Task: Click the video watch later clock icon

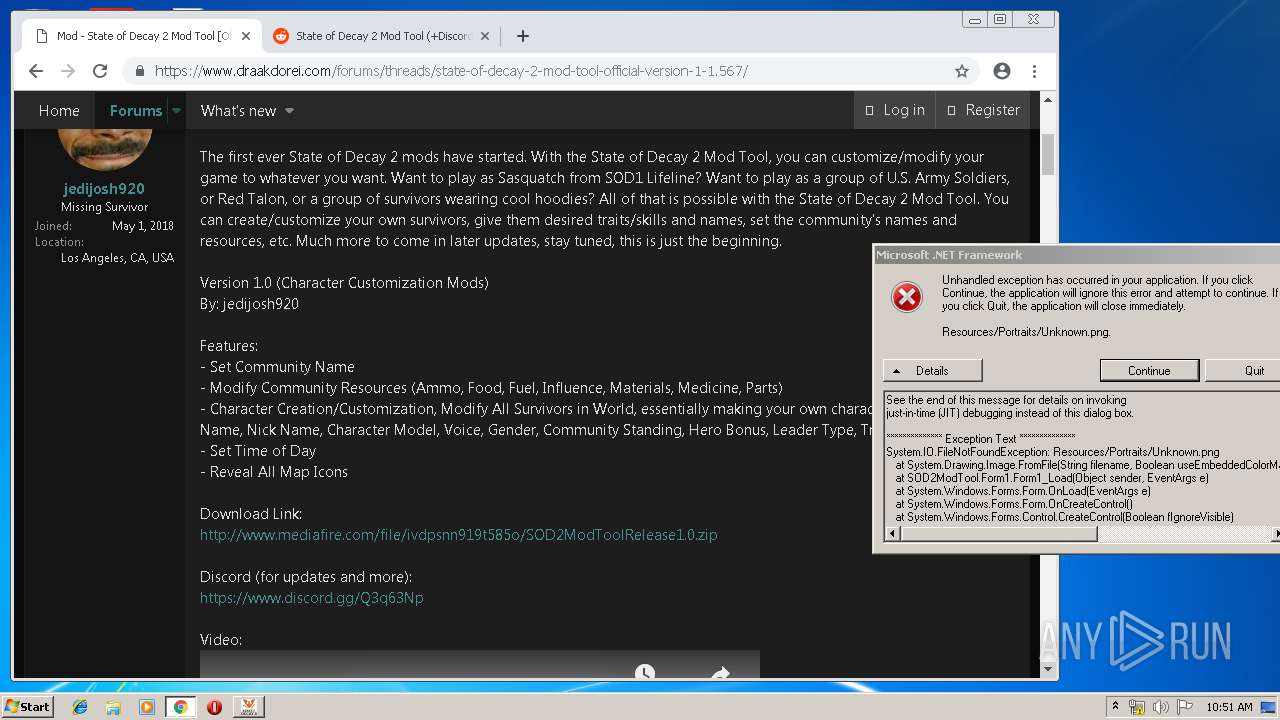Action: coord(645,672)
